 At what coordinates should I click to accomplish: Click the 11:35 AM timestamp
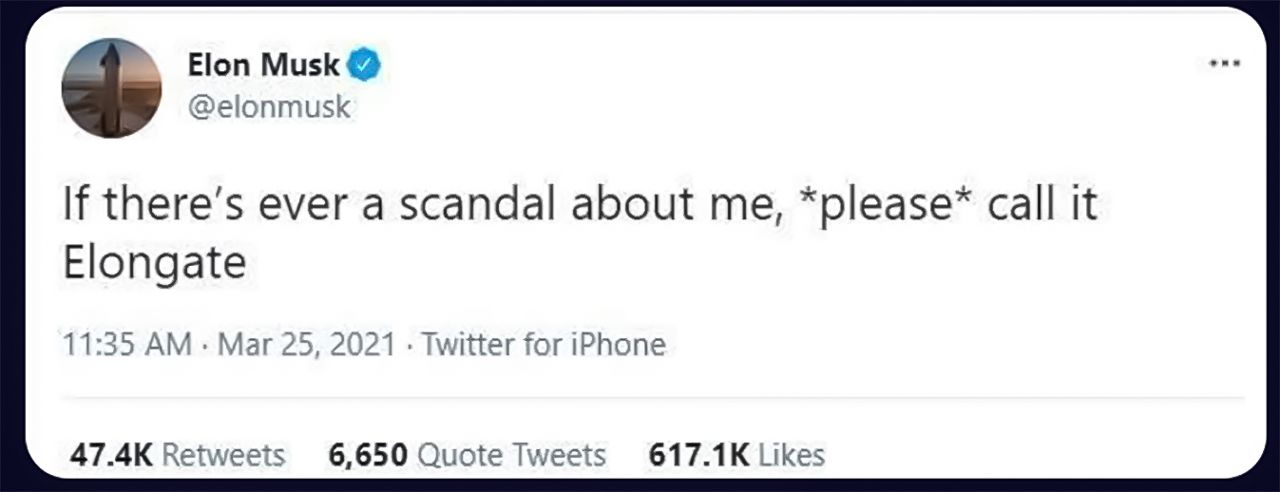point(127,345)
